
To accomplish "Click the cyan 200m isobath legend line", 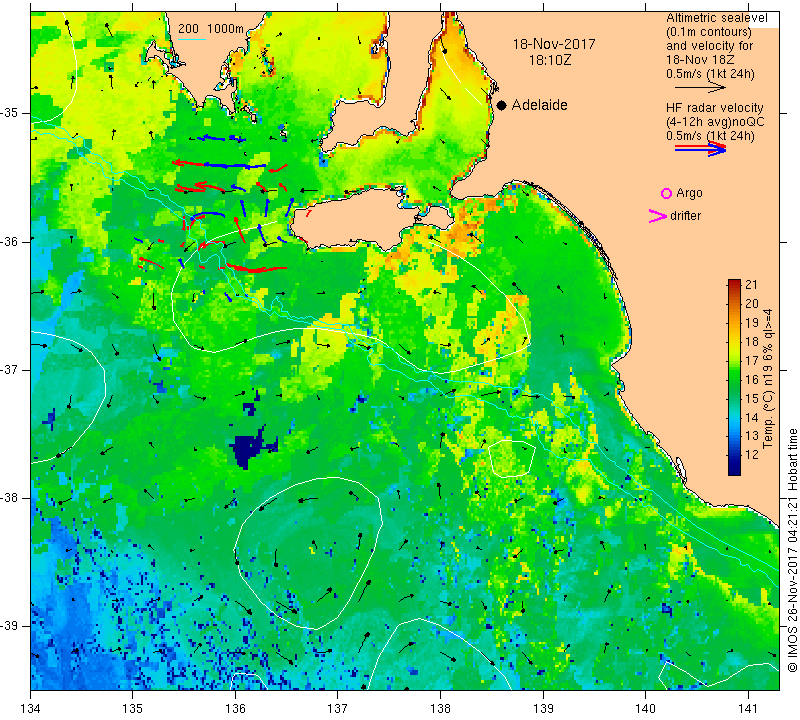I will 192,39.
